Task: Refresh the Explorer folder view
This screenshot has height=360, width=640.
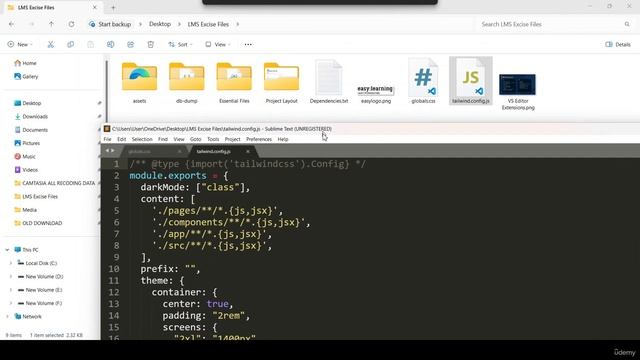Action: [x=71, y=24]
